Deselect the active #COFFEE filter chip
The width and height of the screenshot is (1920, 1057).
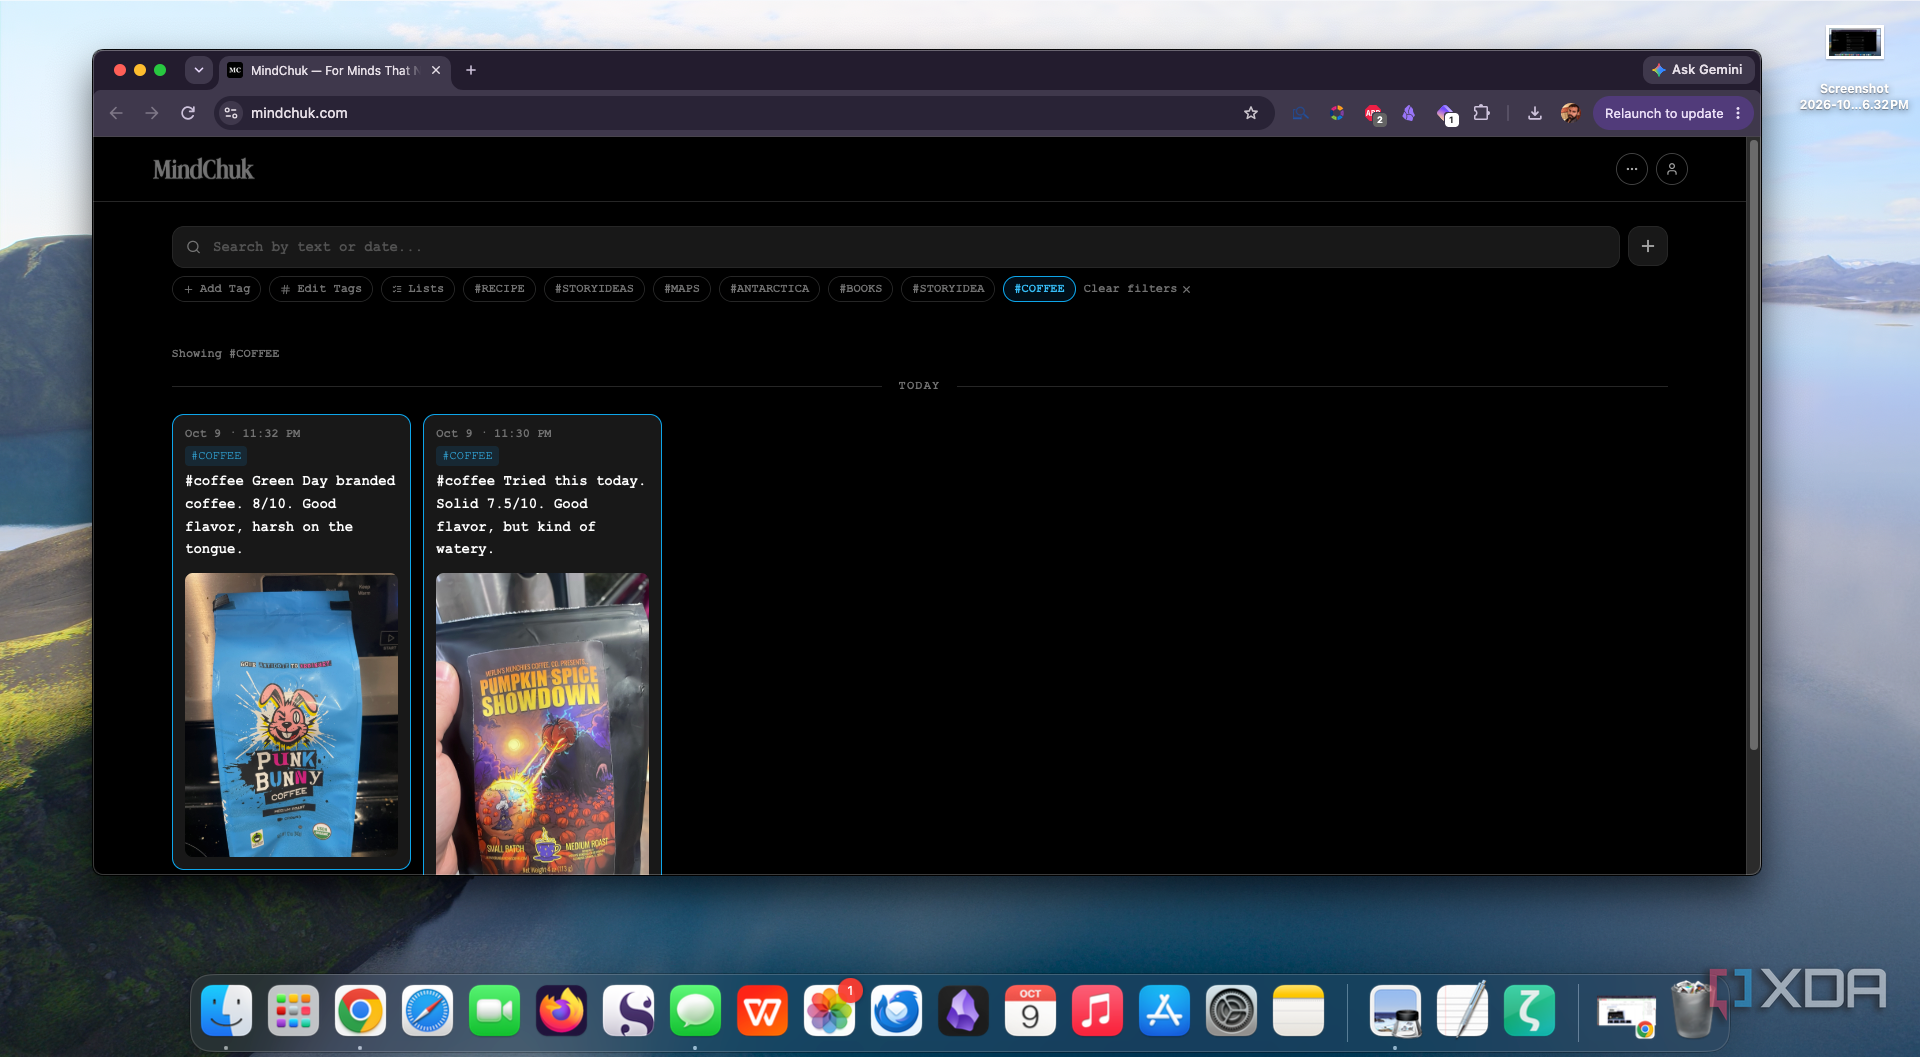(1039, 289)
